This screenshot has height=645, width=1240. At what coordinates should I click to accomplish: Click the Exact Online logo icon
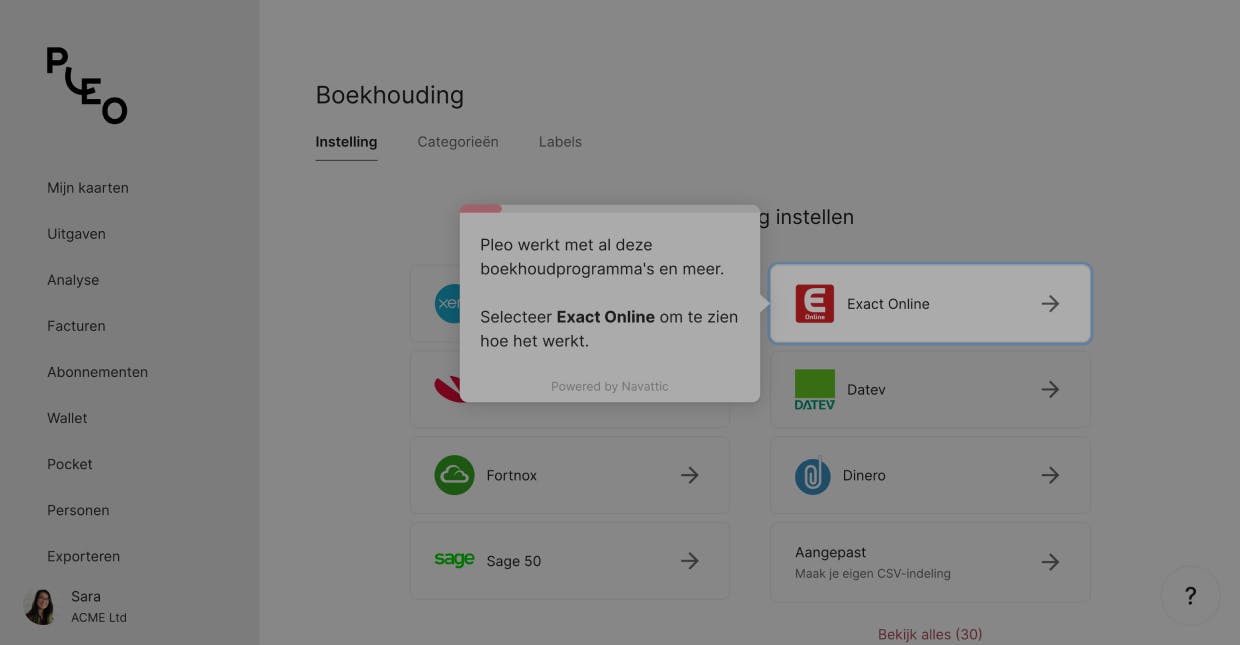point(815,304)
